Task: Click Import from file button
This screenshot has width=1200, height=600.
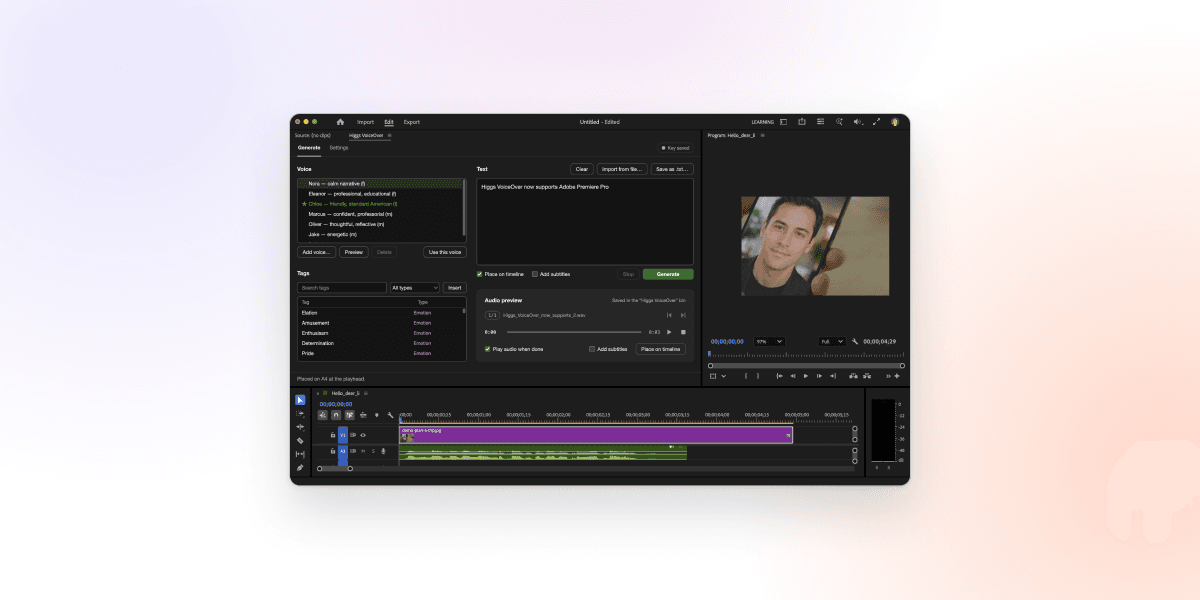Action: pos(622,169)
